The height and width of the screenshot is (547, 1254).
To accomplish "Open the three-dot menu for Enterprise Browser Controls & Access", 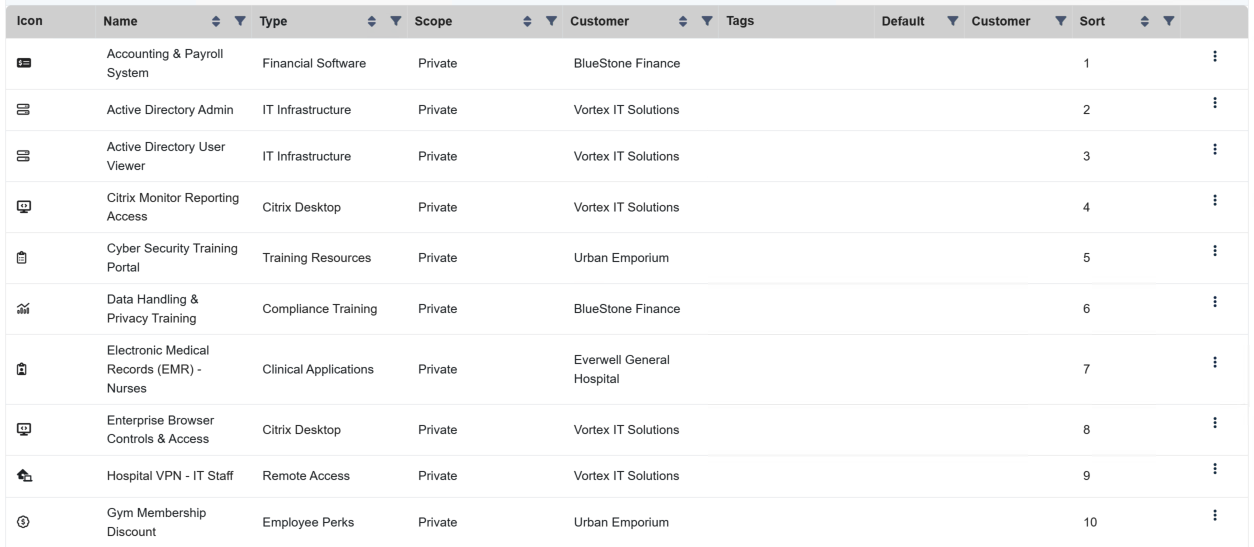I will (1214, 422).
